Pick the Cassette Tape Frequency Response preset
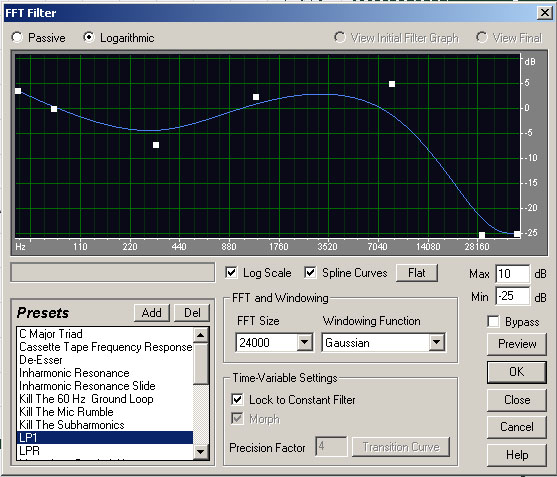Image resolution: width=557 pixels, height=477 pixels. pyautogui.click(x=105, y=347)
